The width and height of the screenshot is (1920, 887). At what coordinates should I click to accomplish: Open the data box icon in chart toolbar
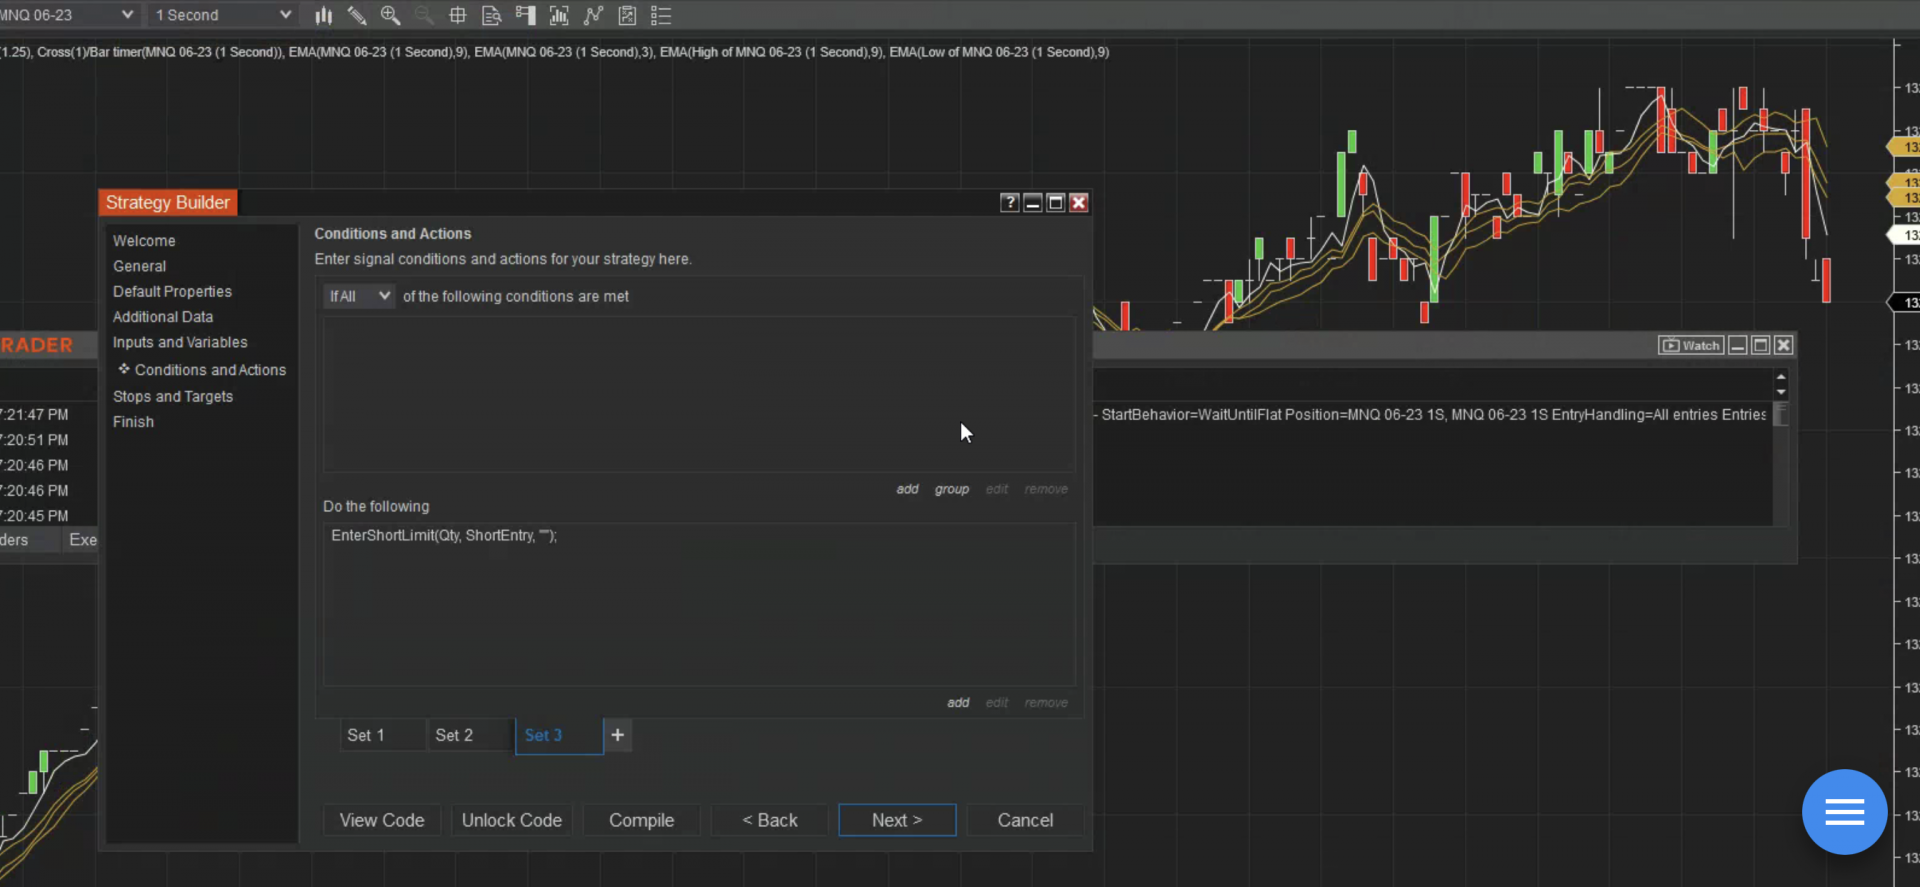[x=491, y=15]
